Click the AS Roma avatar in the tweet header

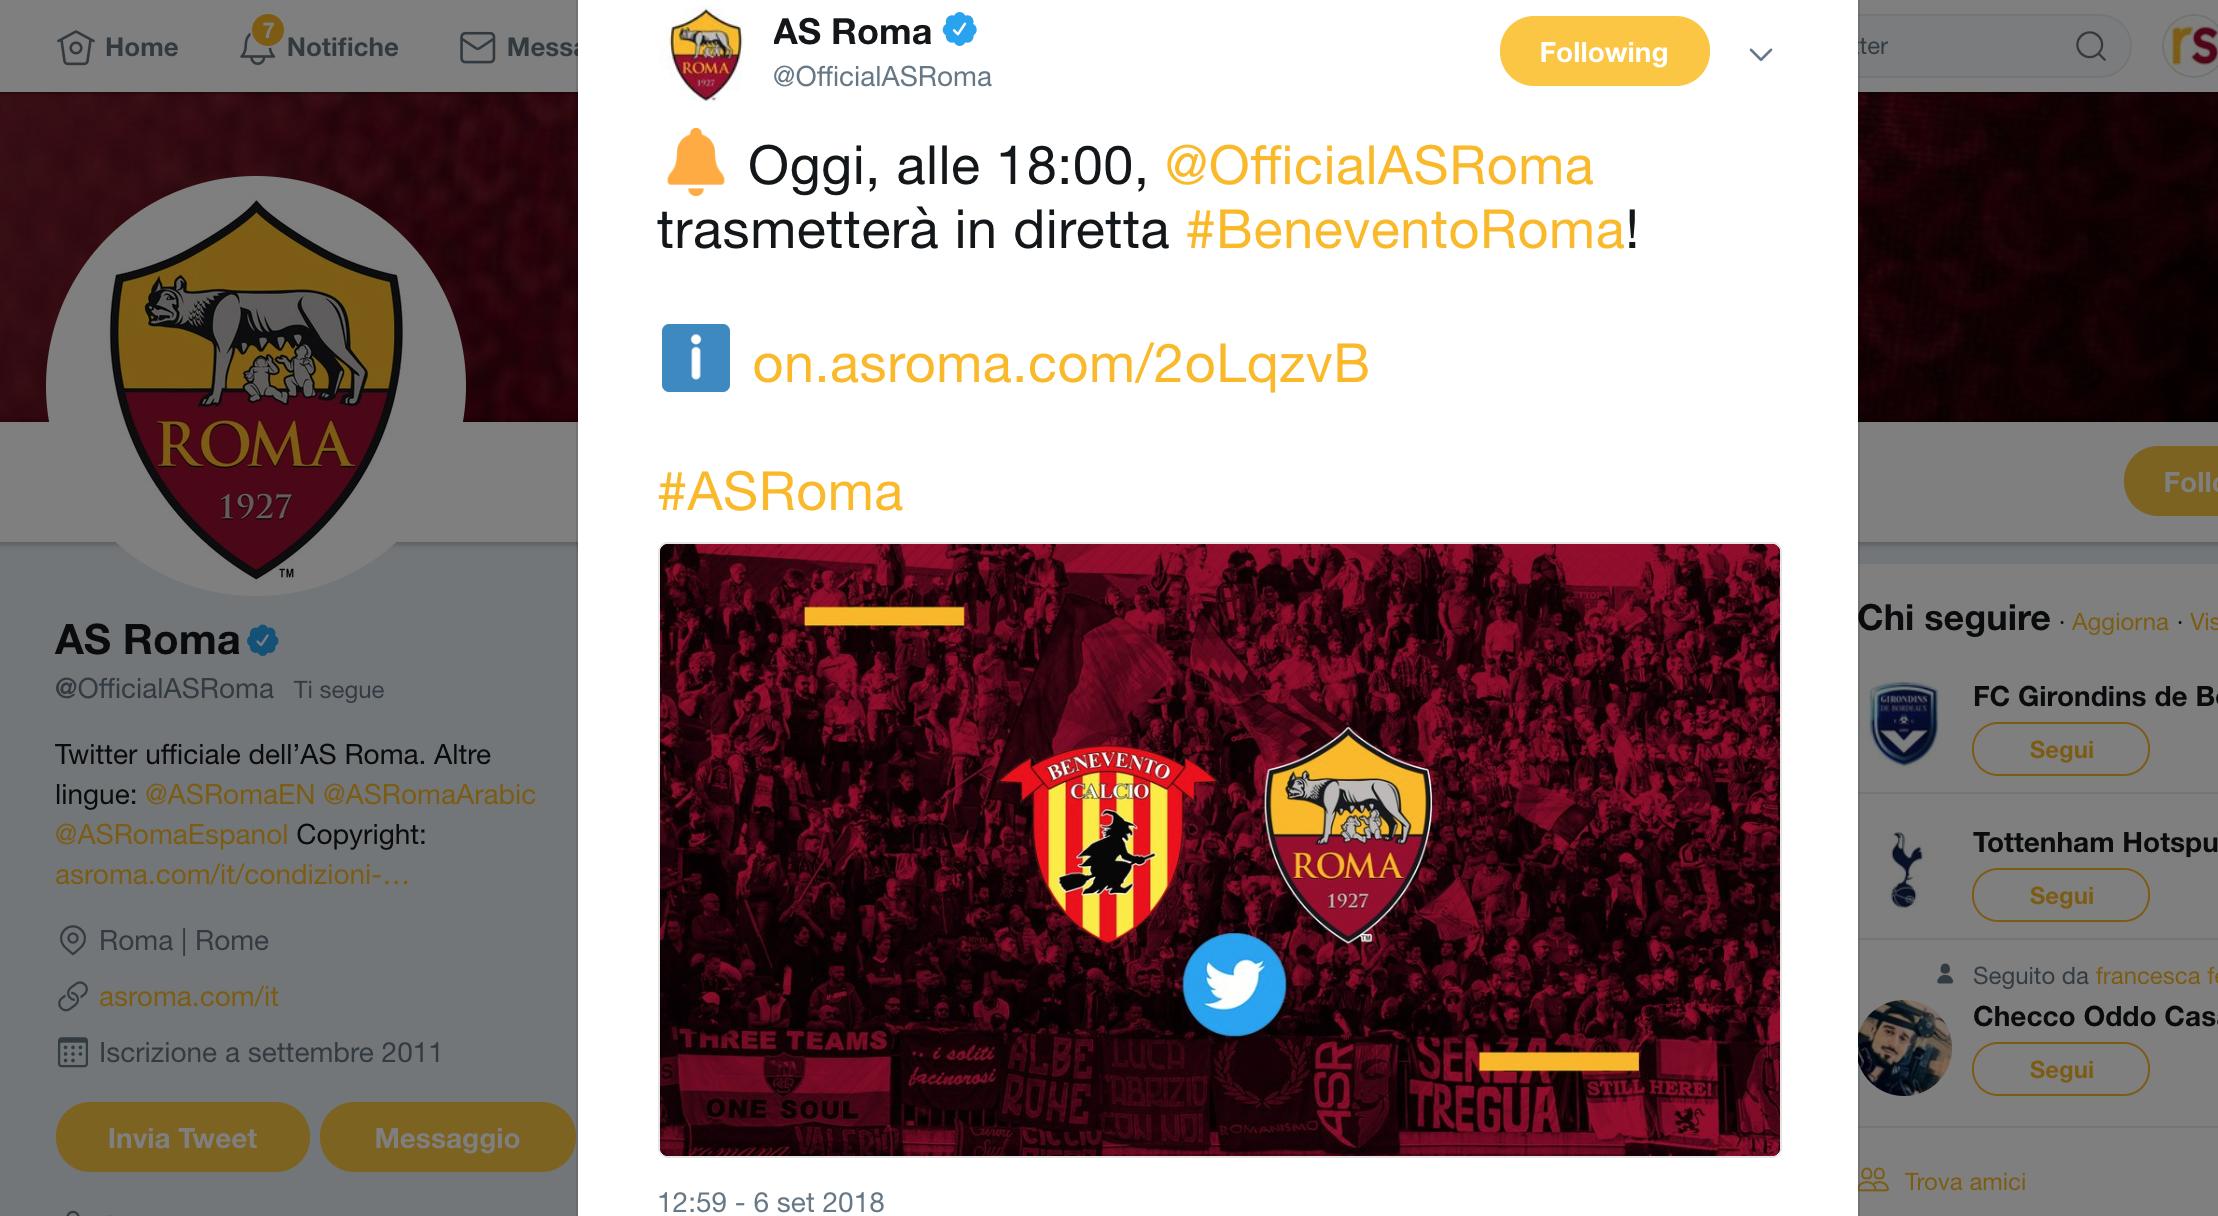point(706,54)
